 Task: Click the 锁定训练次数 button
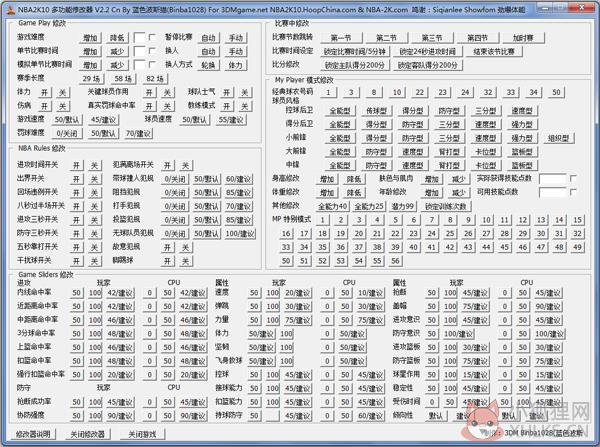[x=446, y=207]
